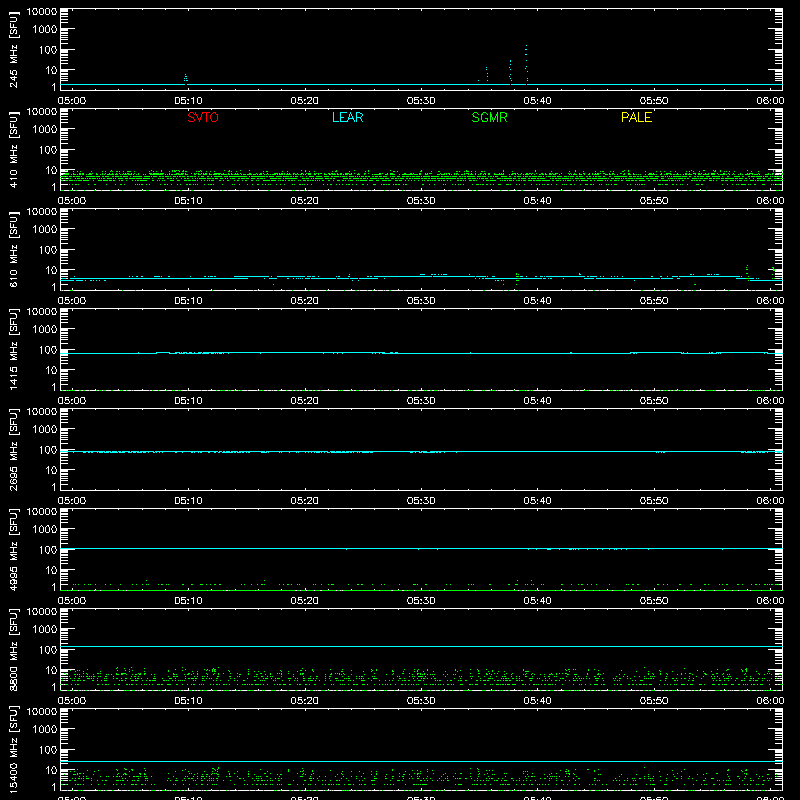This screenshot has height=800, width=800.
Task: Select the 8800 MHz [SFU] axis label
Action: click(13, 649)
